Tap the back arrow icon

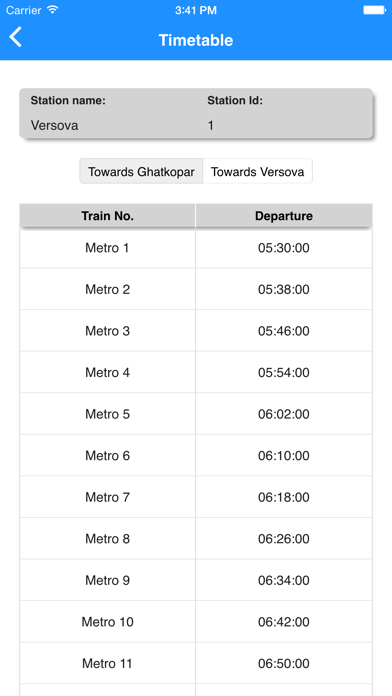(16, 37)
